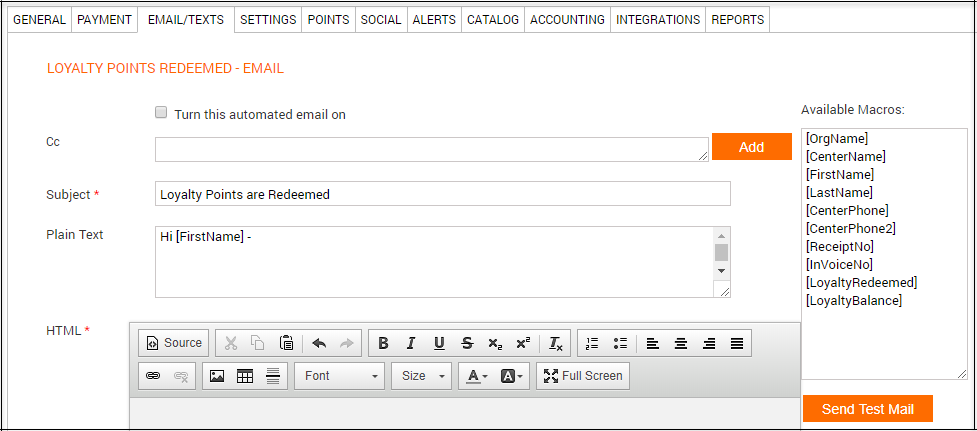The height and width of the screenshot is (431, 977).
Task: Open the ALERTS tab
Action: click(x=434, y=19)
